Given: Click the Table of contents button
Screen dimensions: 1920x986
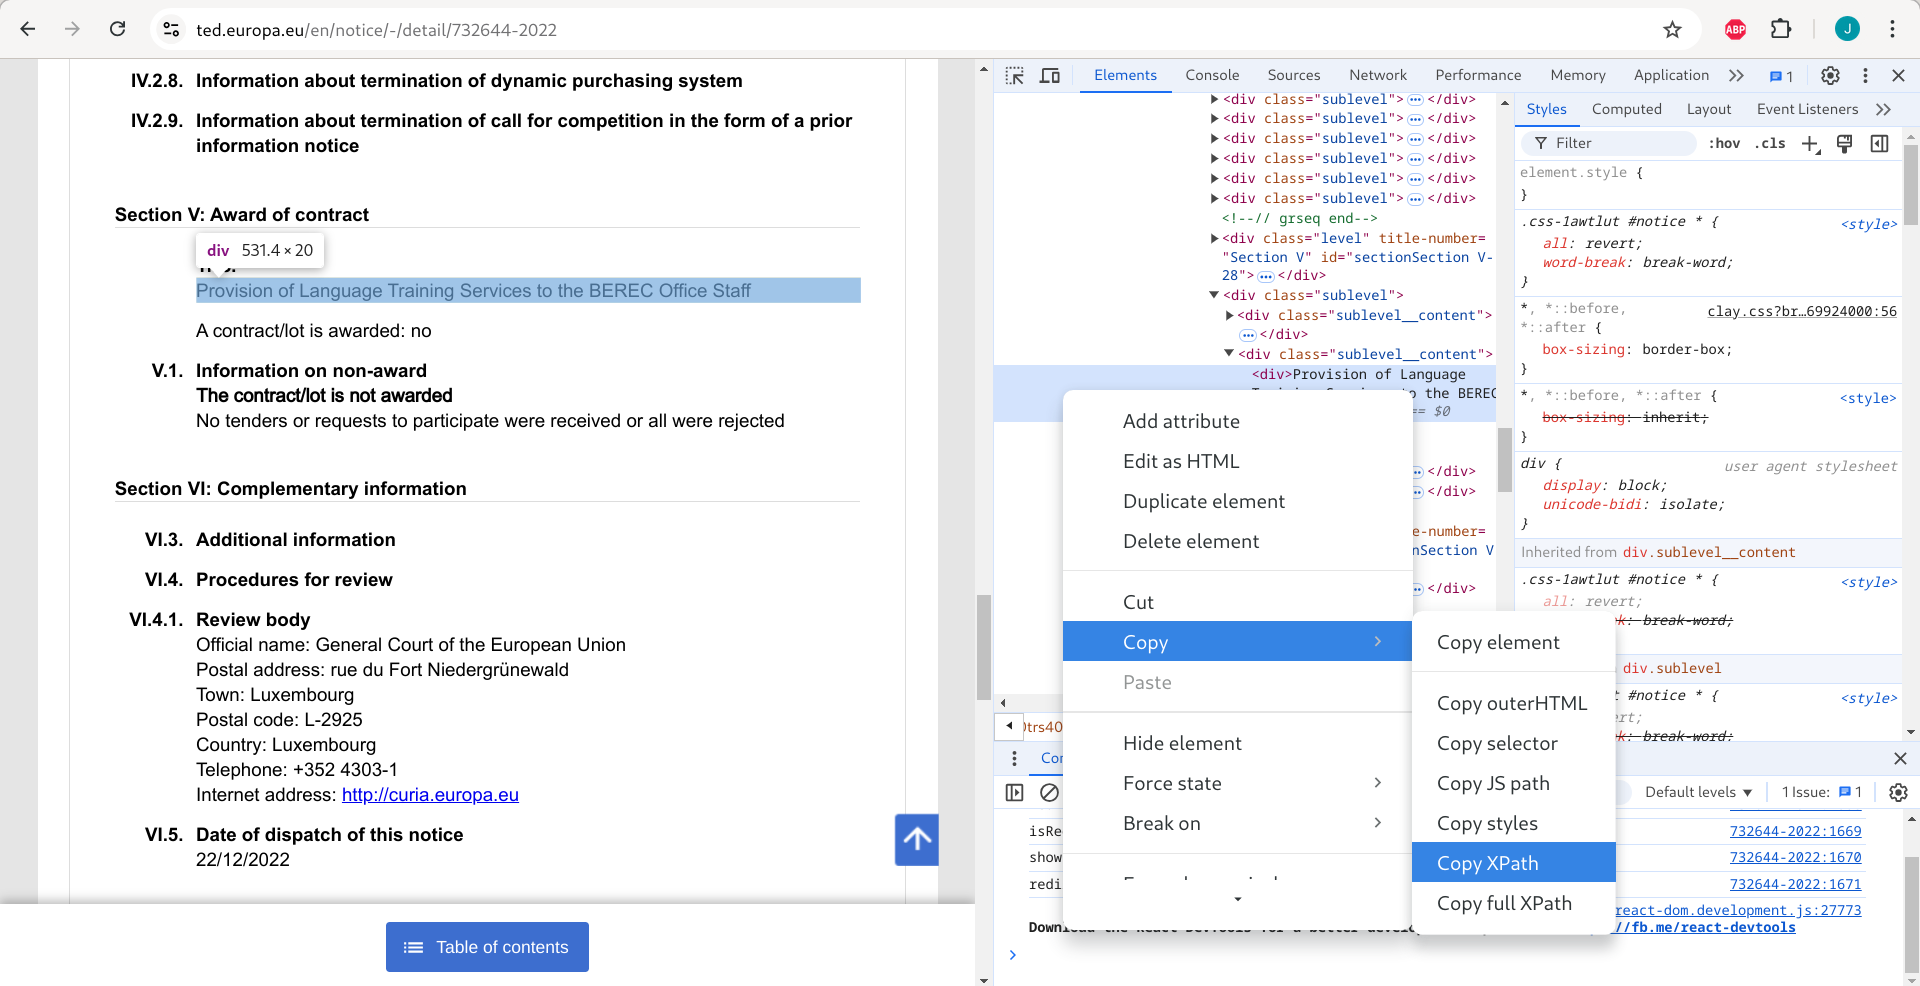Looking at the screenshot, I should [x=487, y=947].
